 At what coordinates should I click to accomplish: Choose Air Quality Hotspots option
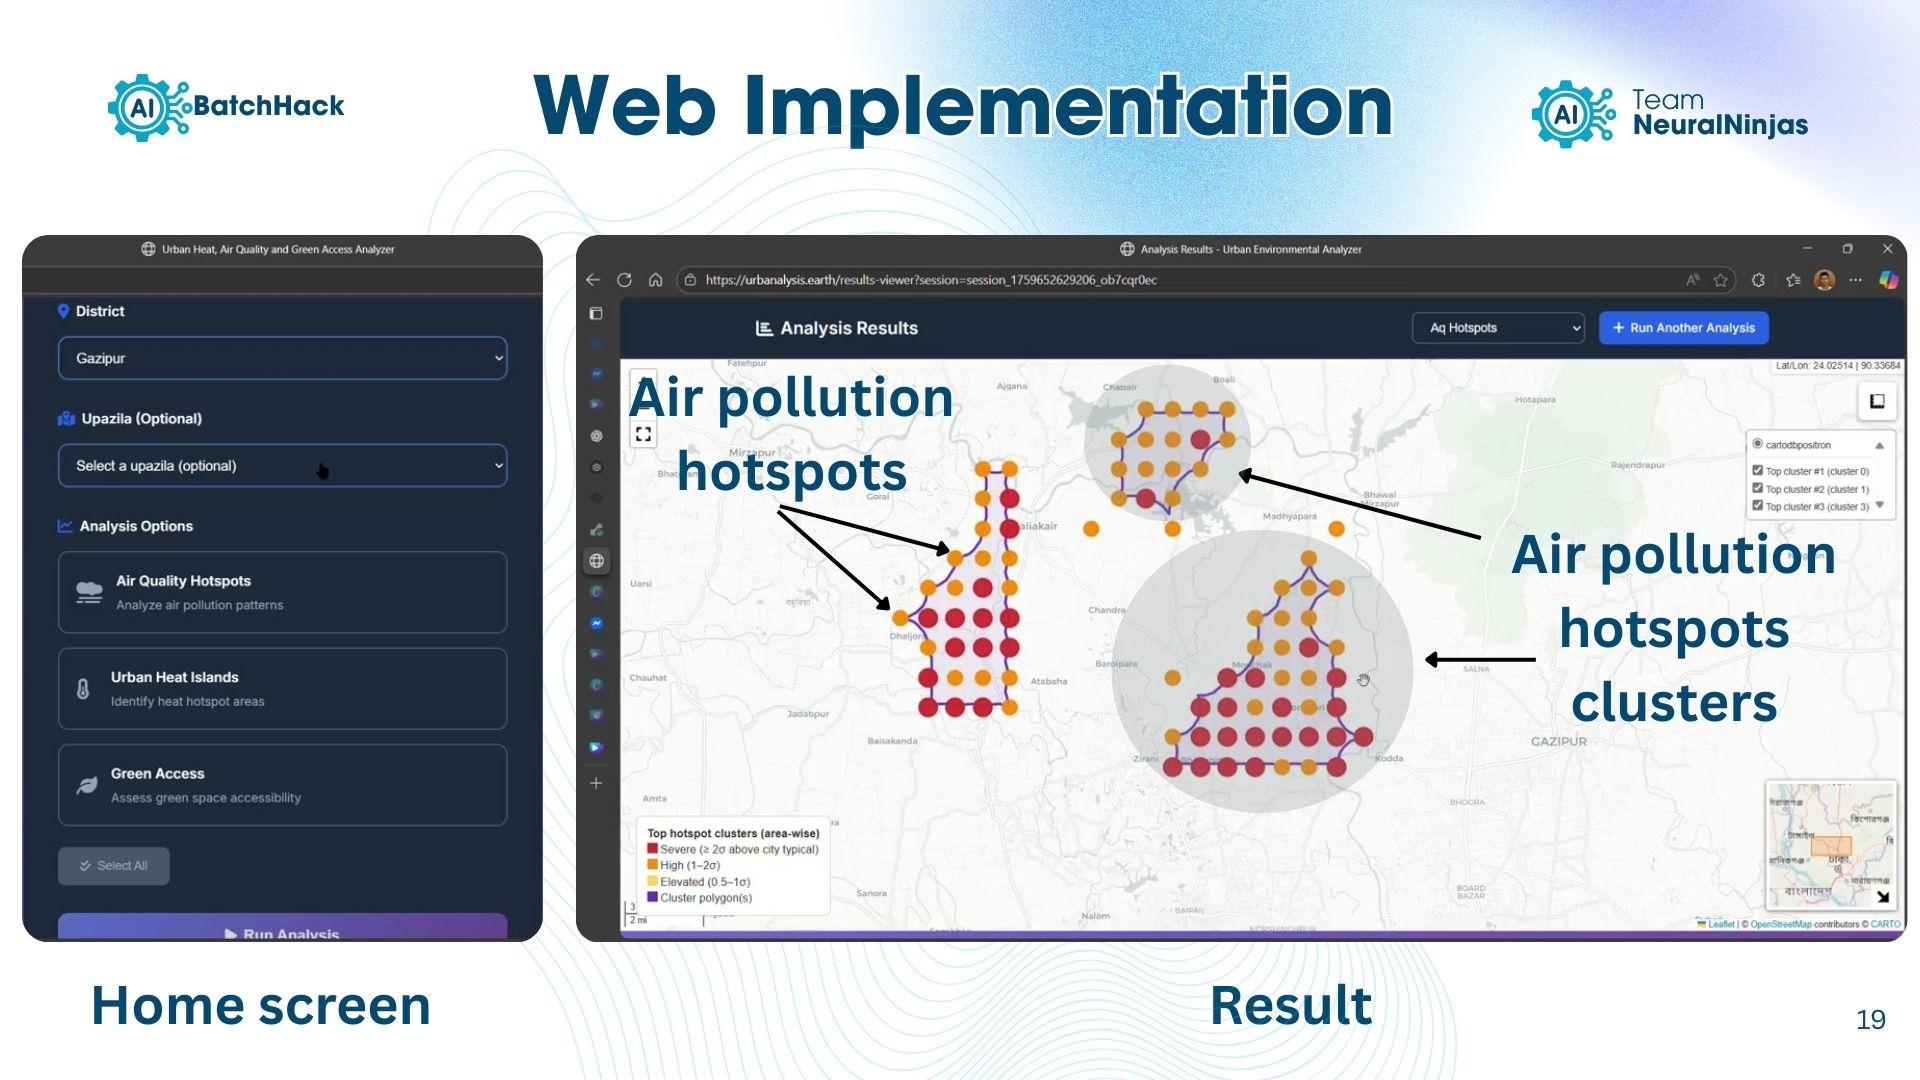click(282, 592)
